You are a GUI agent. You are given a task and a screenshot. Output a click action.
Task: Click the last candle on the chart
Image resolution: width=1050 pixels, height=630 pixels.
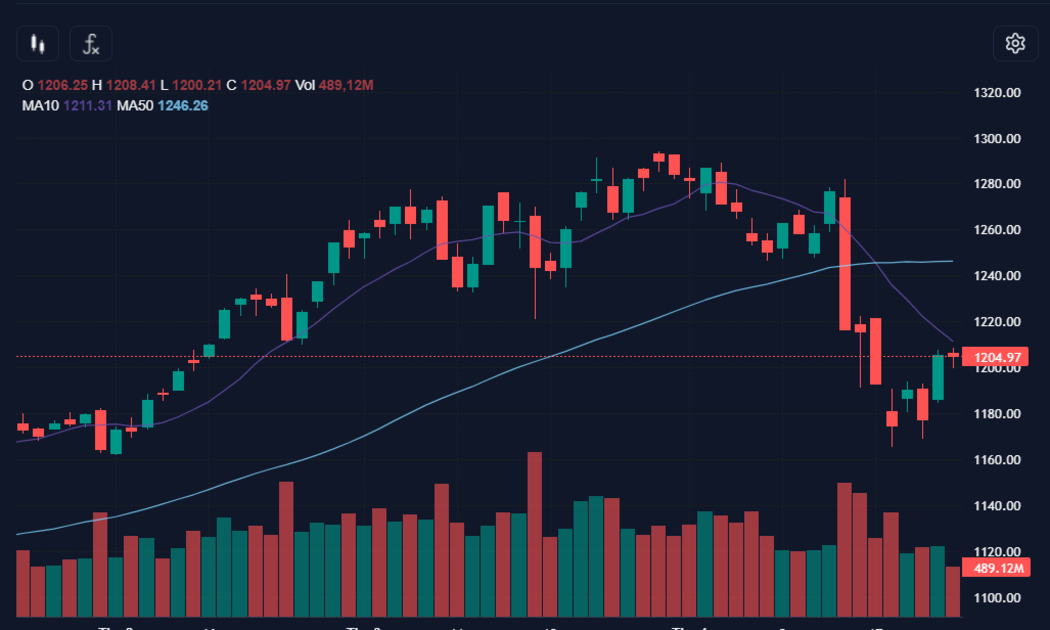pyautogui.click(x=953, y=354)
